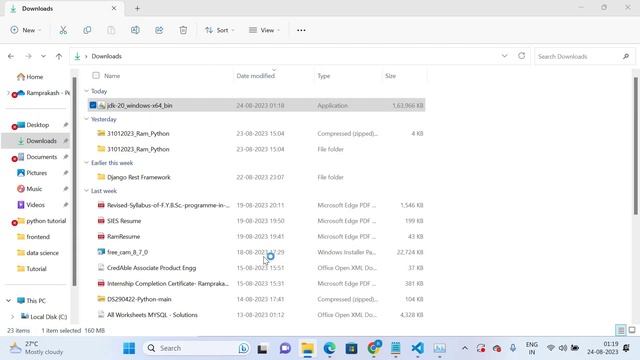
Task: Collapse the Yesterday group
Action: (x=86, y=119)
